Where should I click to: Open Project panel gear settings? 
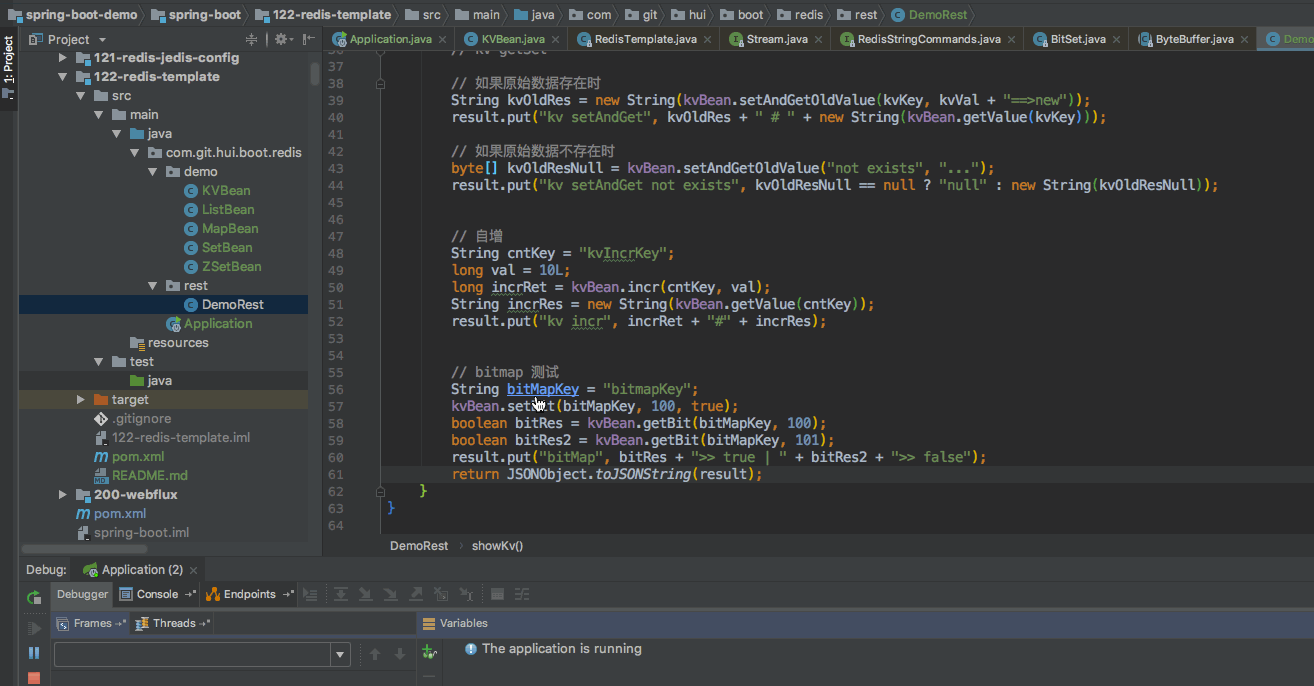(x=281, y=39)
